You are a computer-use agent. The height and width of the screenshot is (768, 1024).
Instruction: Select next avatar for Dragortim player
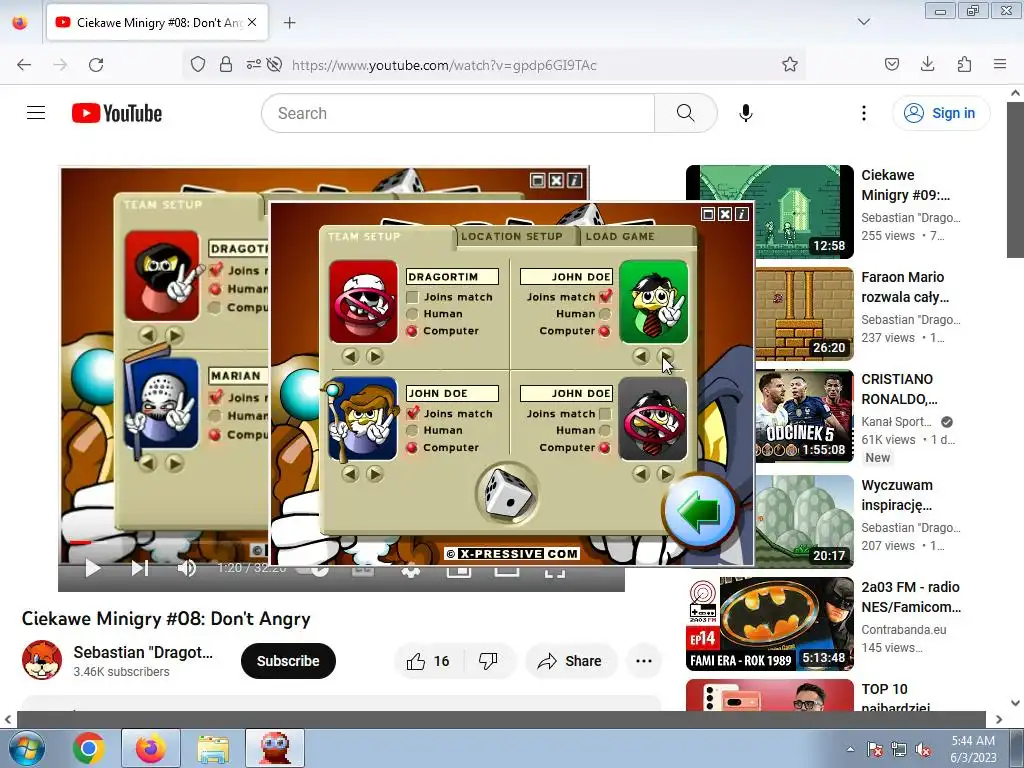coord(374,356)
